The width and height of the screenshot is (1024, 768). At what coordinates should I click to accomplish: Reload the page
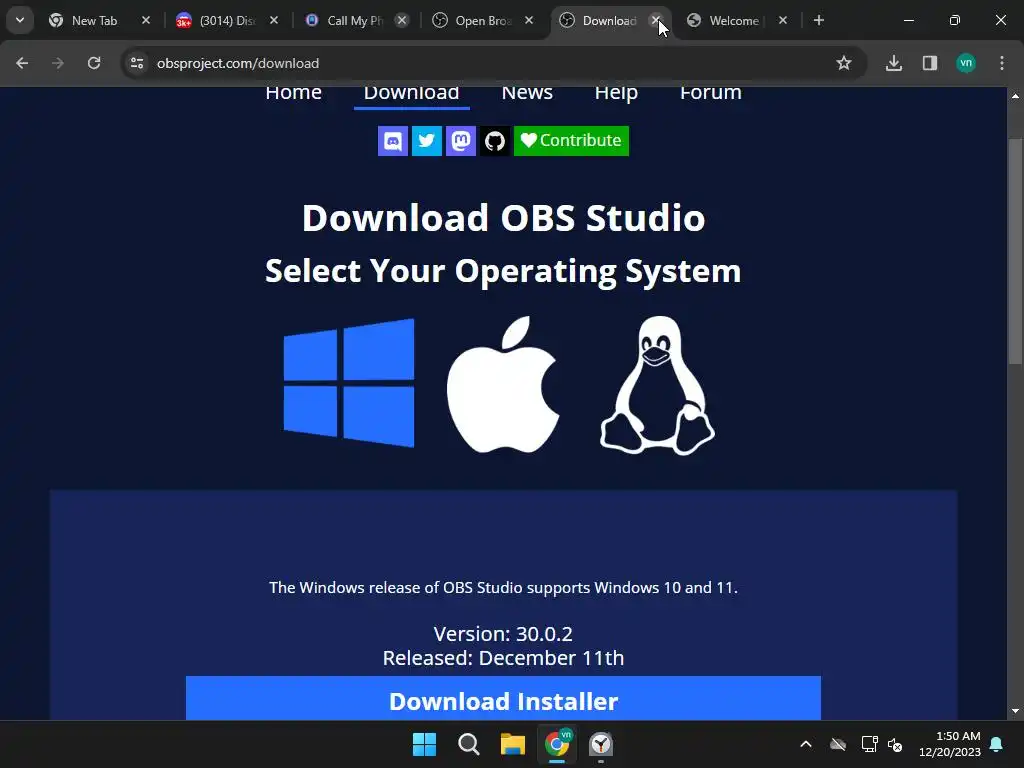94,63
